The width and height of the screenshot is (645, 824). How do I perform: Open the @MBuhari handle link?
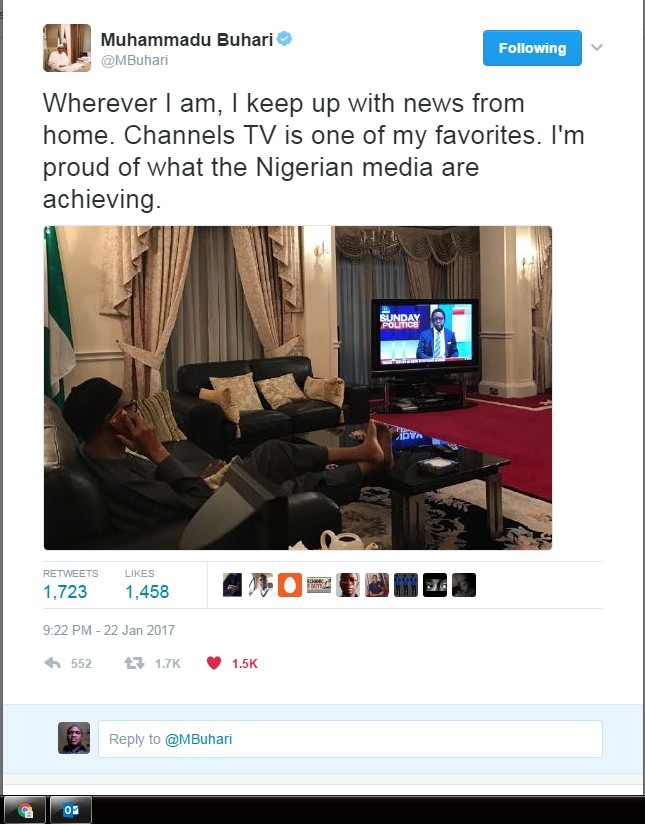click(x=135, y=60)
